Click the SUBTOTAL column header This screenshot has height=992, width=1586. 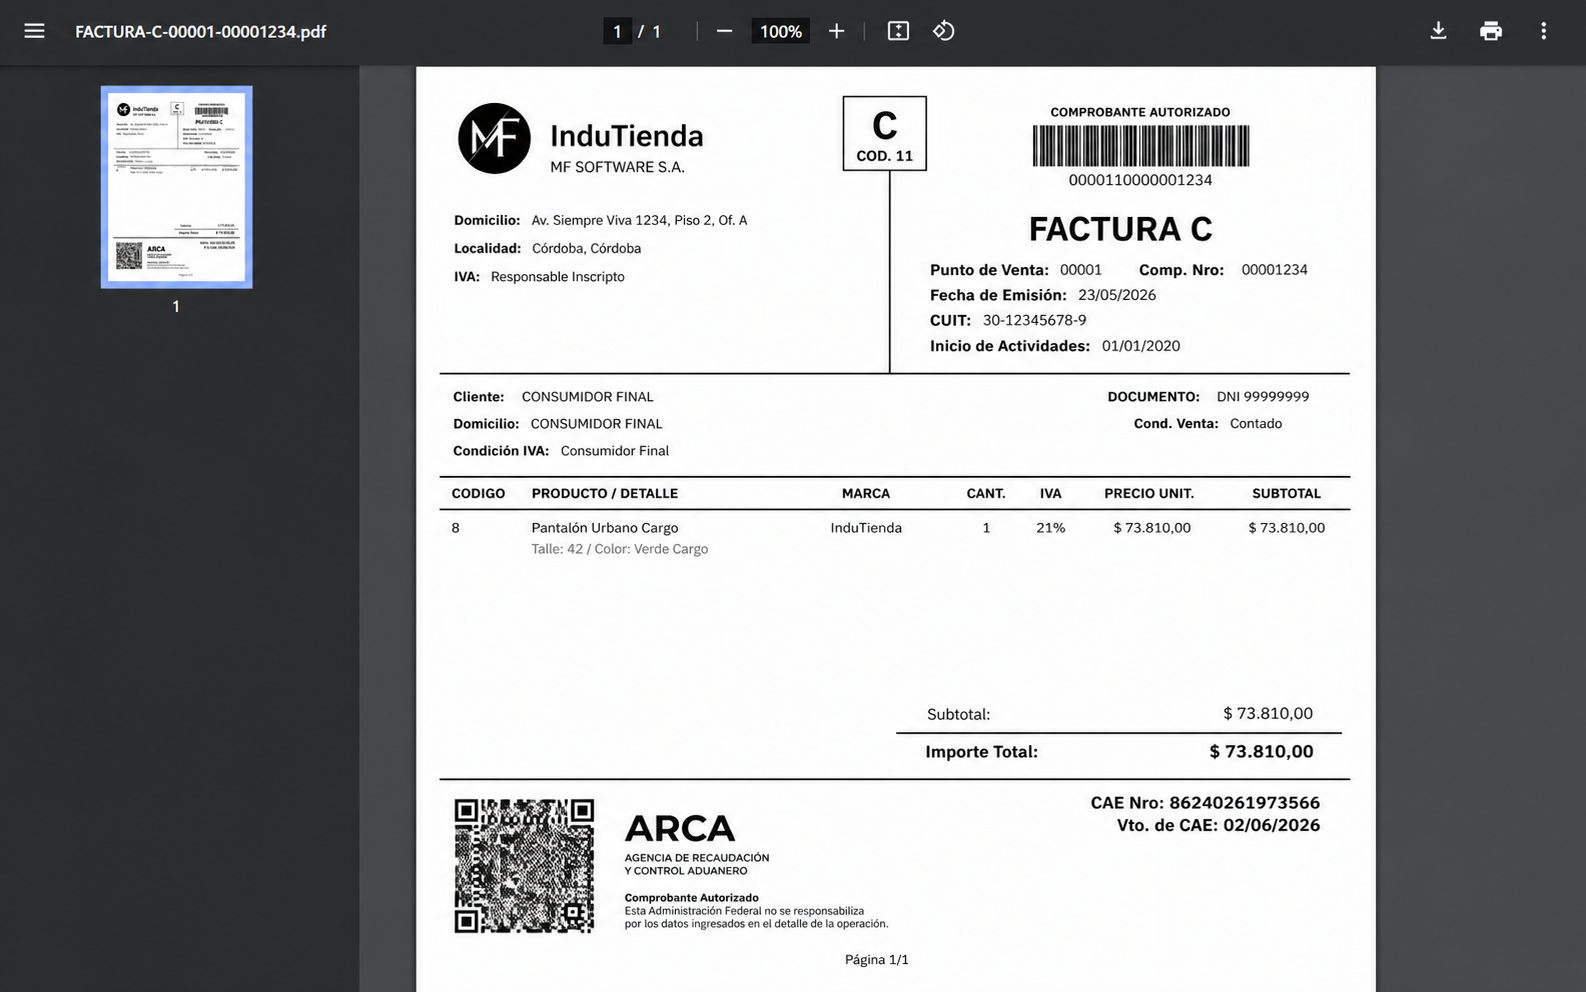pyautogui.click(x=1286, y=493)
